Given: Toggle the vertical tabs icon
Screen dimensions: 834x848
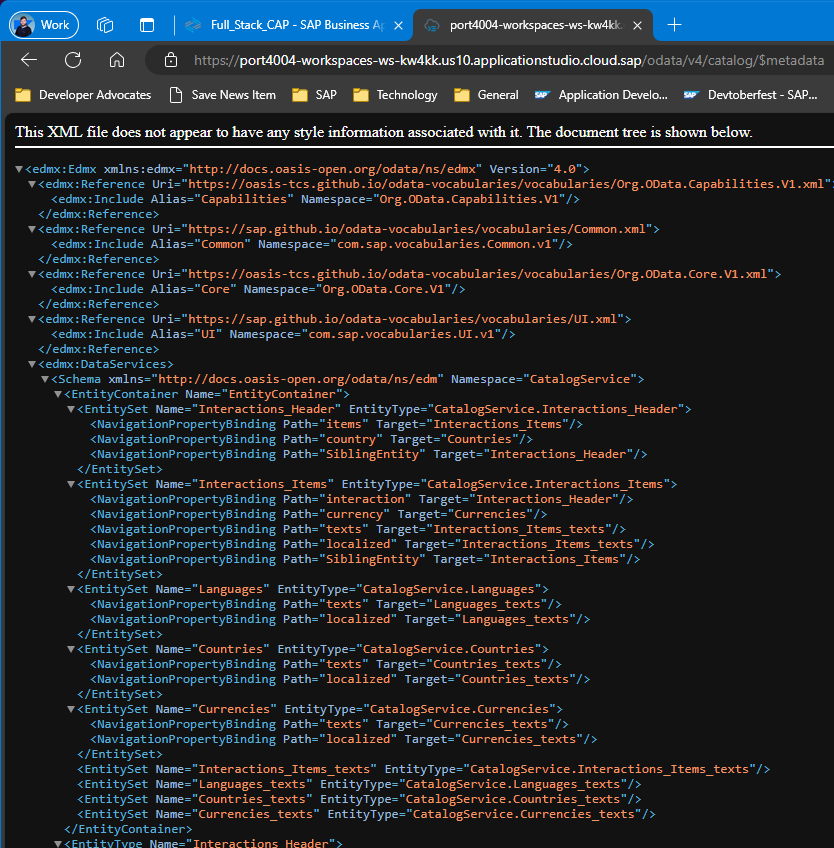Looking at the screenshot, I should click(x=147, y=25).
